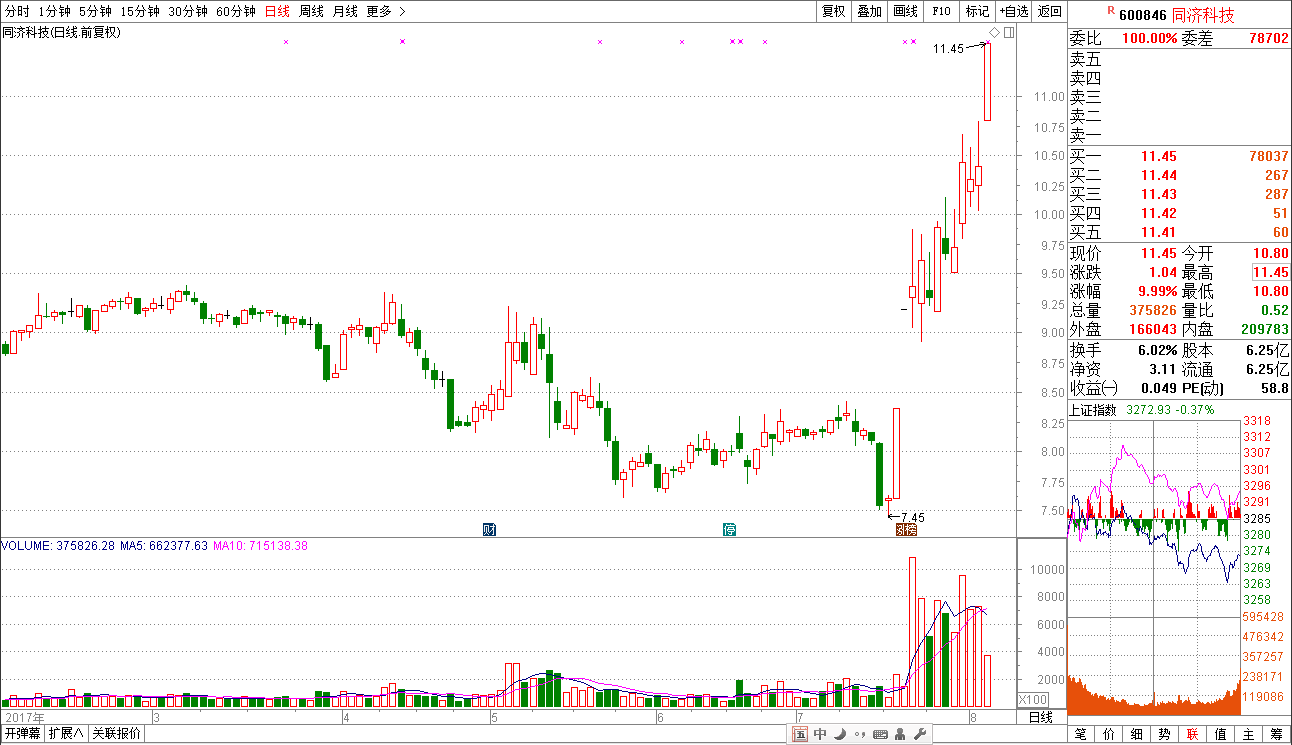Click the IME user account icon
Screen dimensions: 1292x745
coord(901,734)
